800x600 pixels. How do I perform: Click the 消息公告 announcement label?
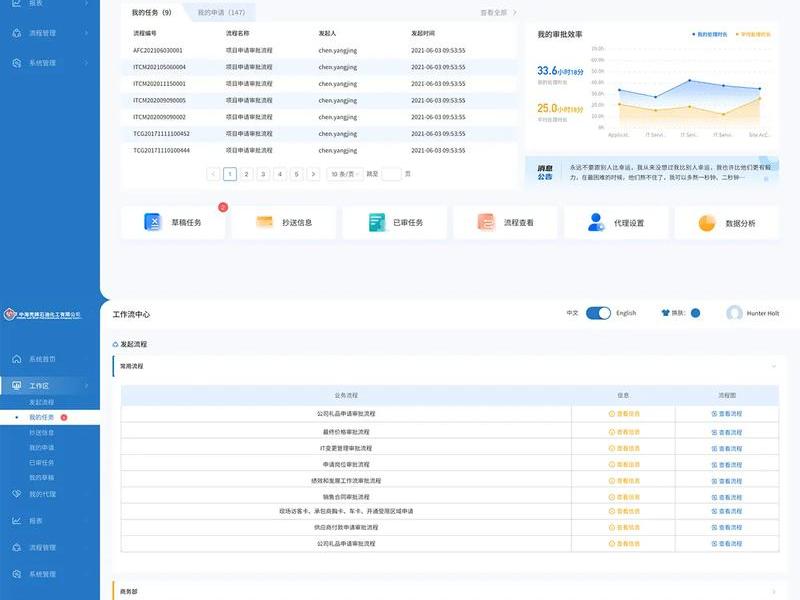(x=545, y=172)
